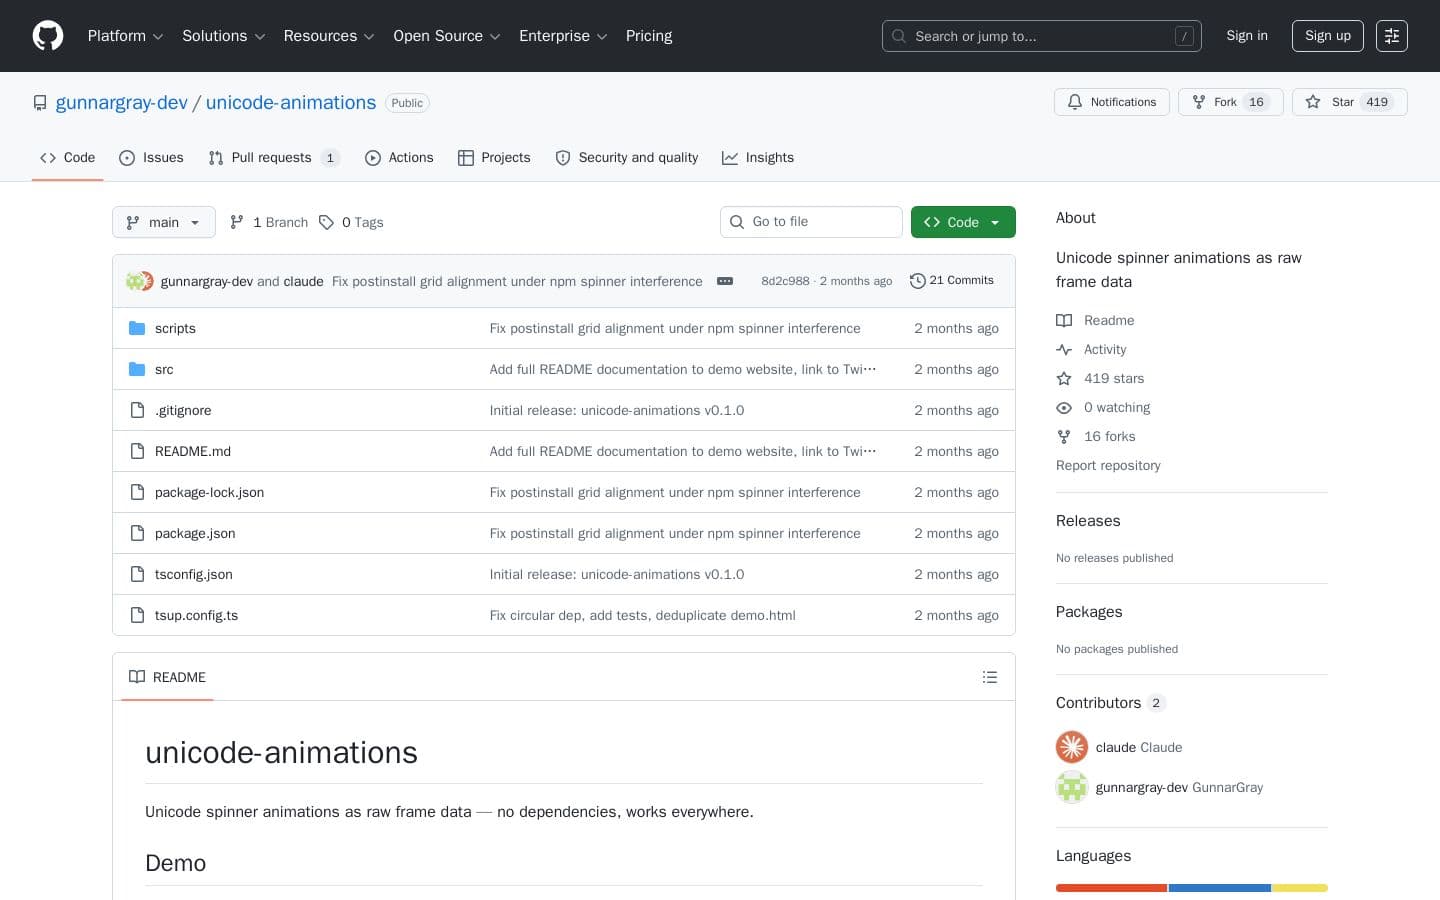Click the Releases heading link
Viewport: 1440px width, 900px height.
click(x=1088, y=521)
